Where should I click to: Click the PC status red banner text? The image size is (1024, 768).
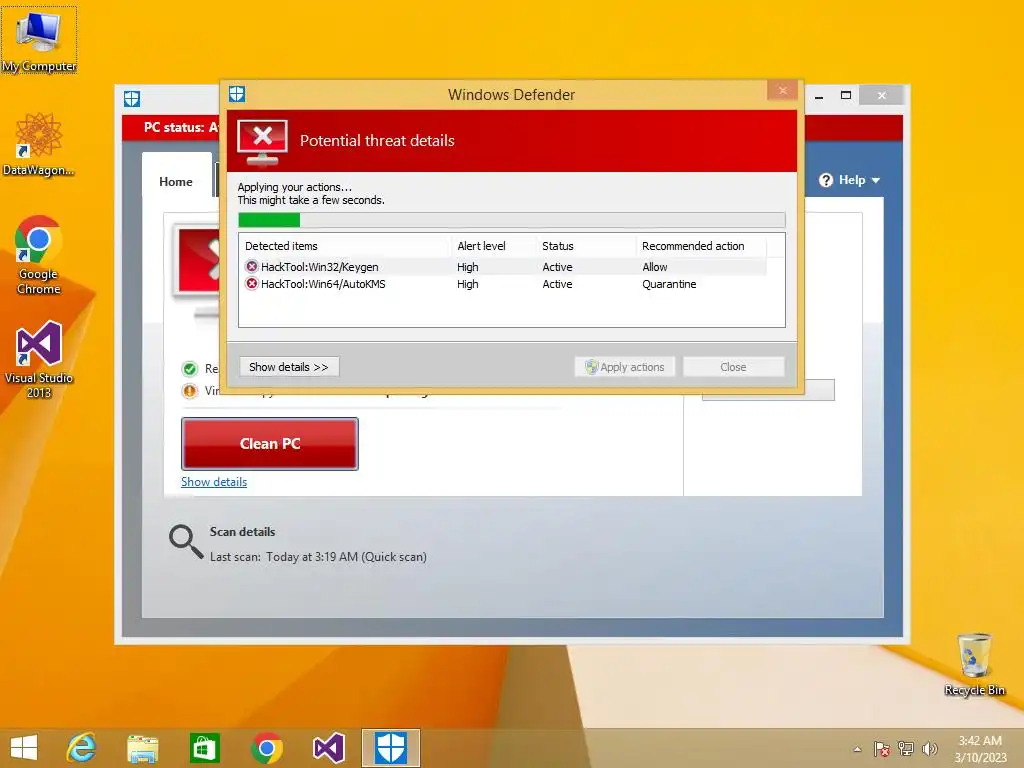tap(181, 127)
